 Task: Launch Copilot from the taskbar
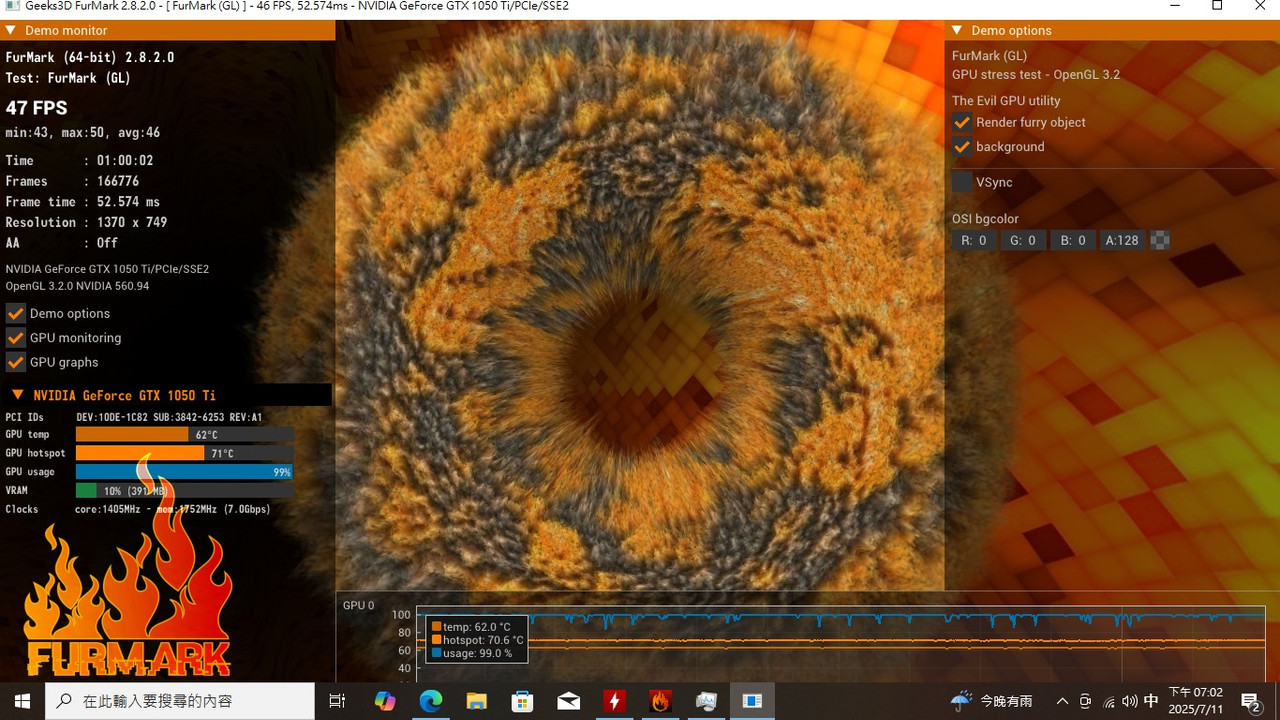click(x=384, y=701)
